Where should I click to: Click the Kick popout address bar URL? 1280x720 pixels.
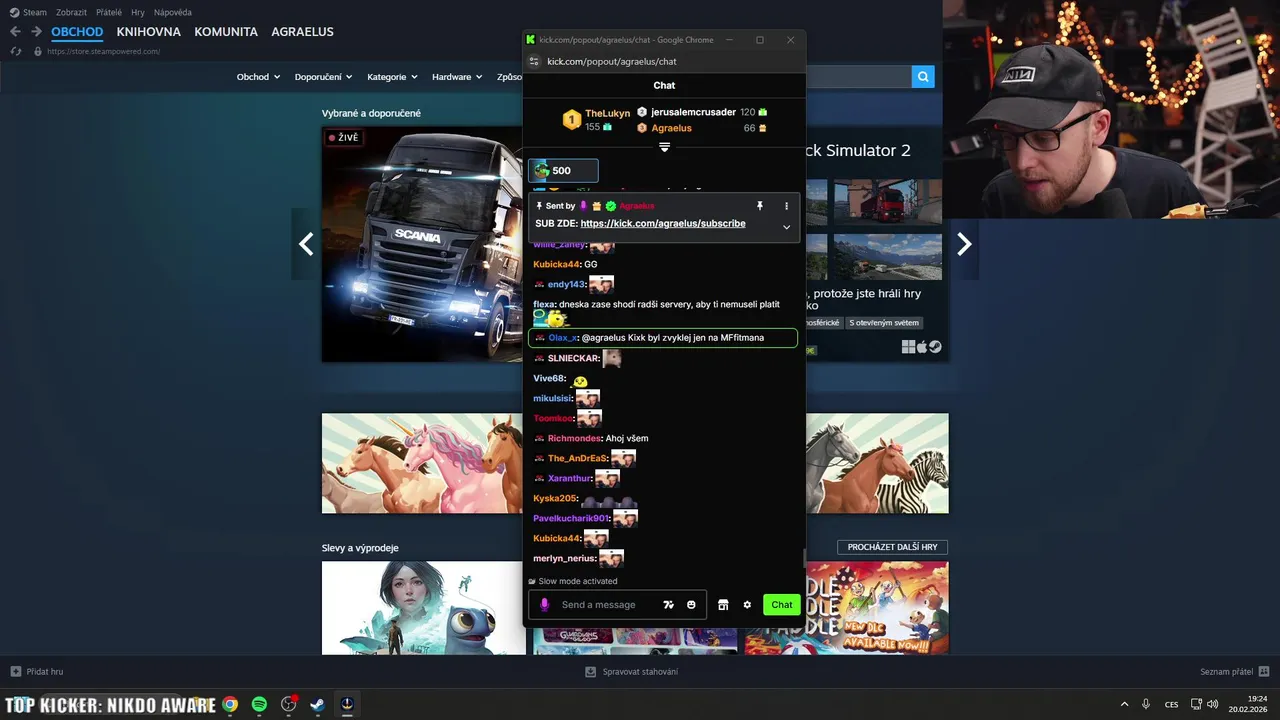[x=612, y=61]
